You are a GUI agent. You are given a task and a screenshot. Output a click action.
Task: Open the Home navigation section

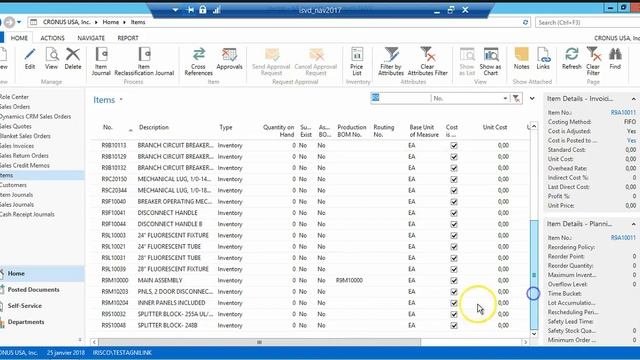pyautogui.click(x=16, y=273)
